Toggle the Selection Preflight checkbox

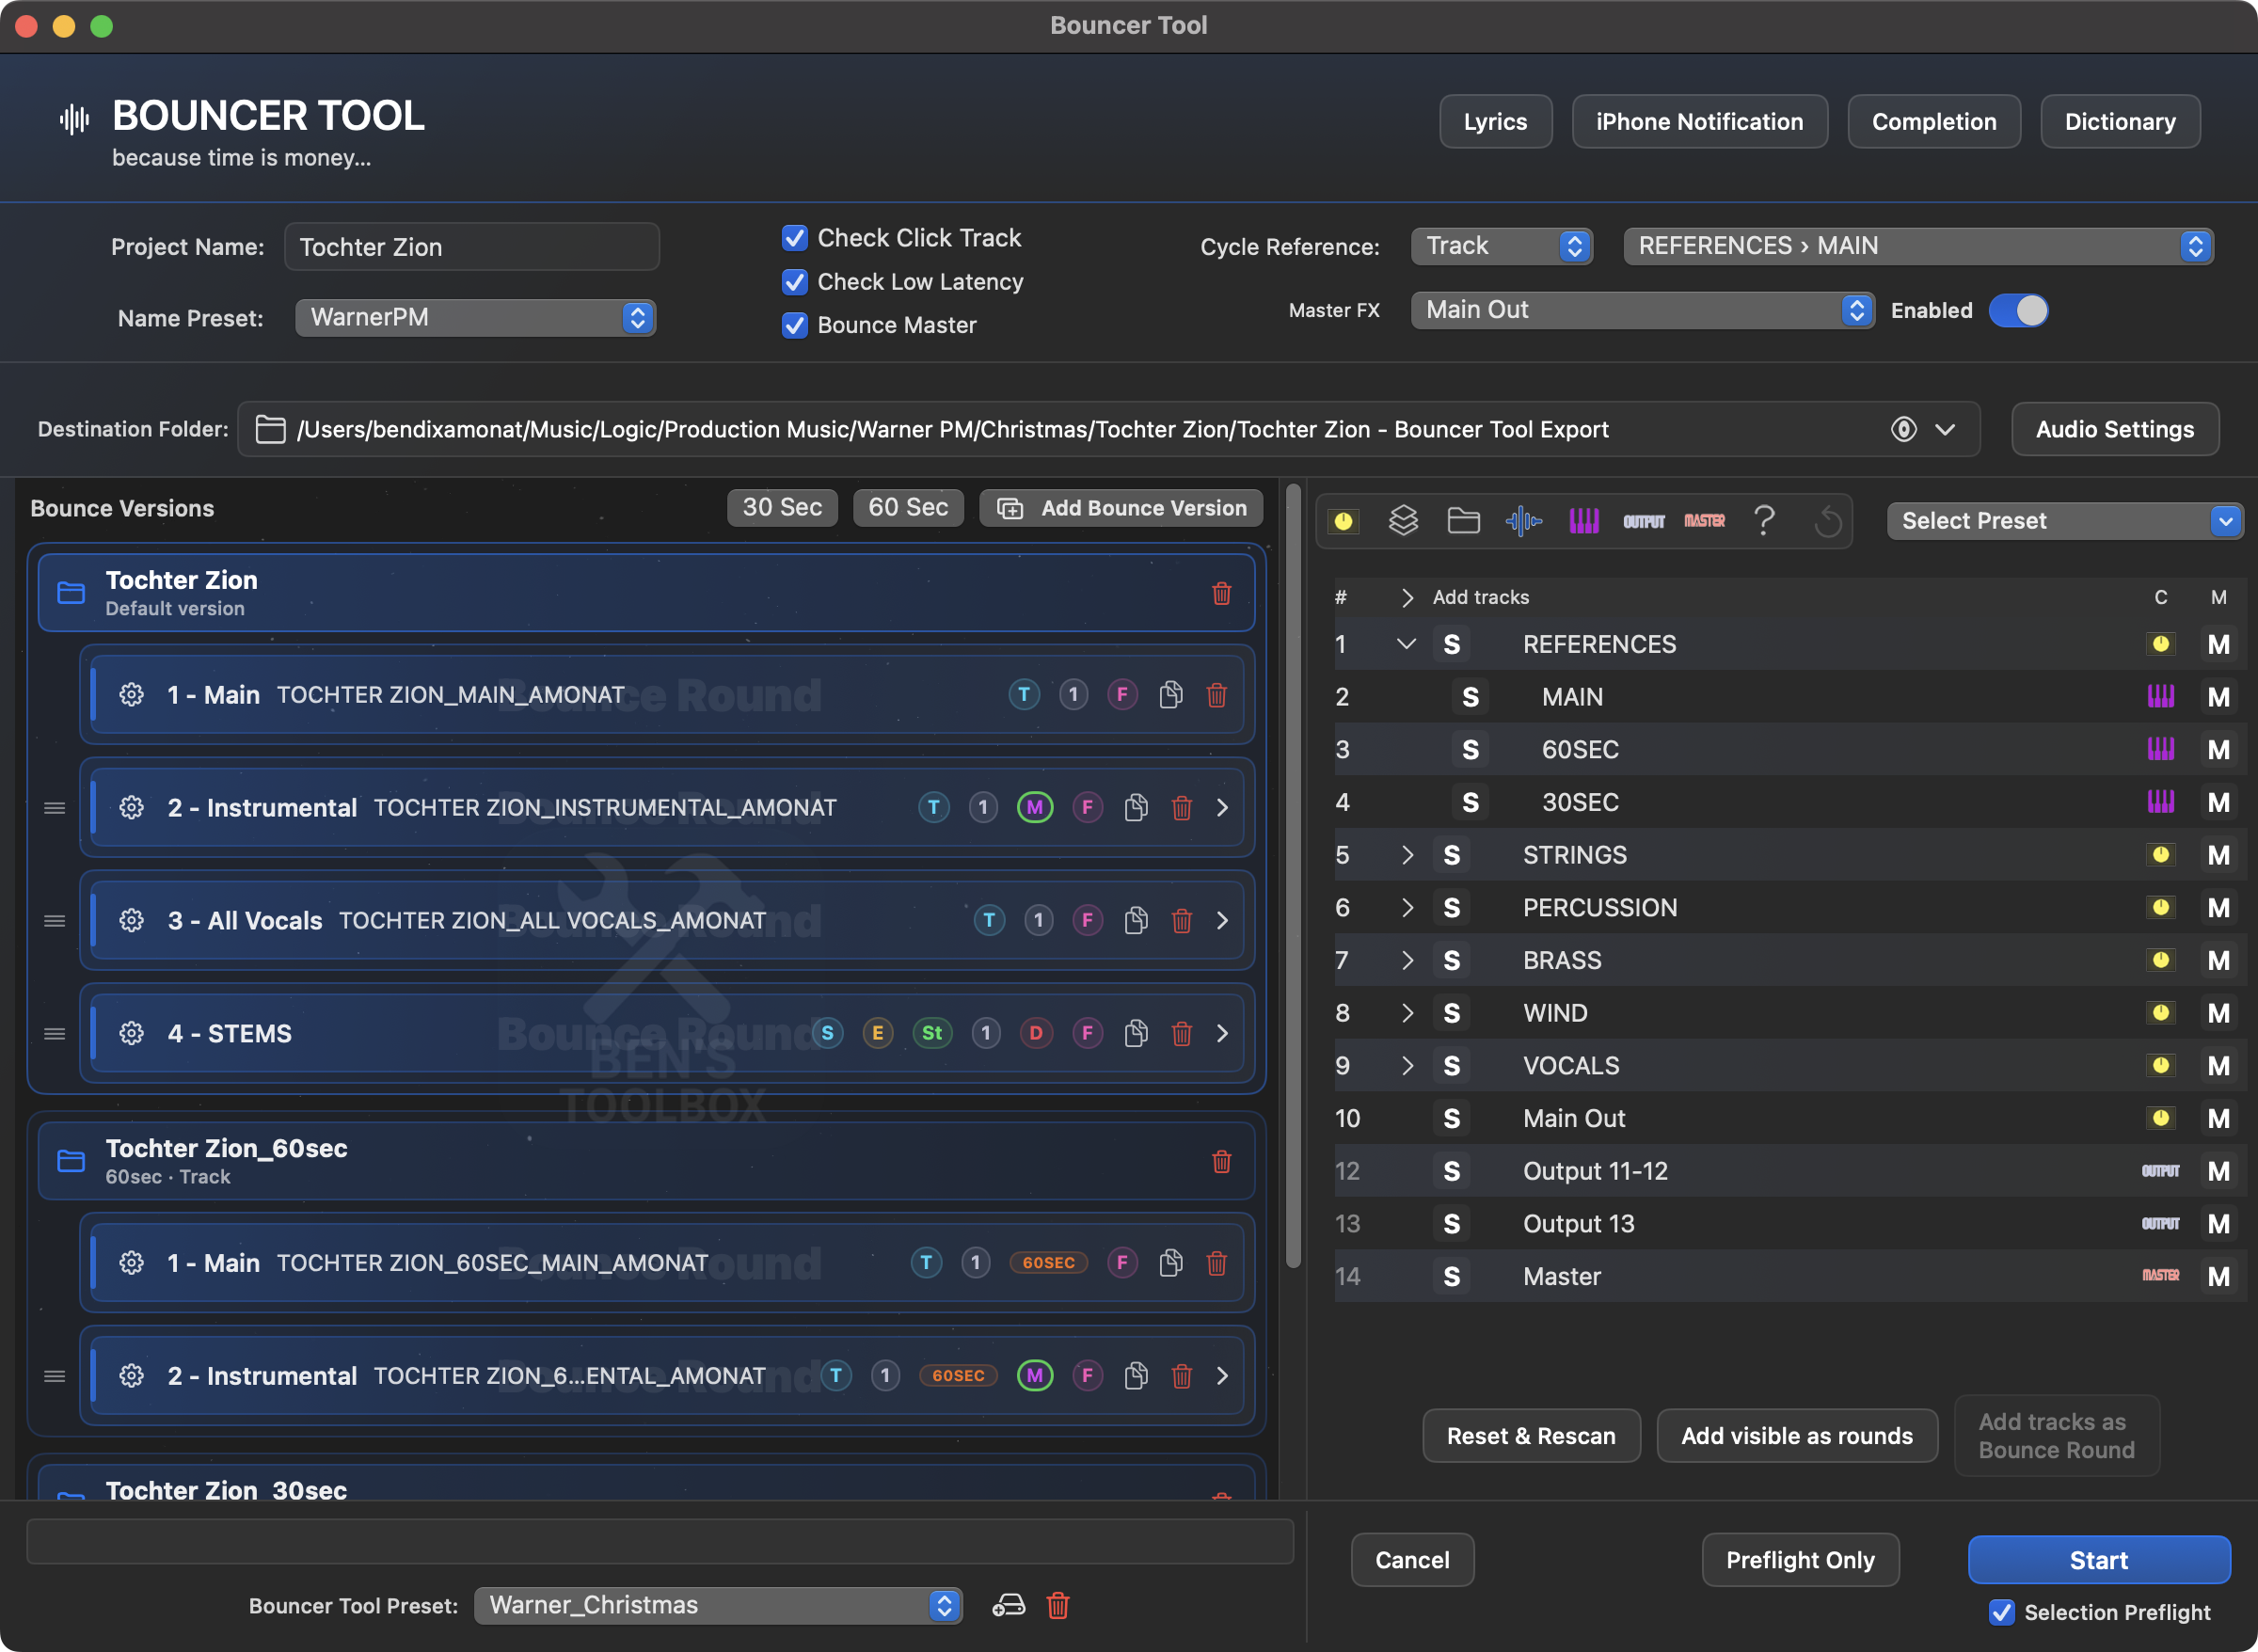tap(2001, 1612)
